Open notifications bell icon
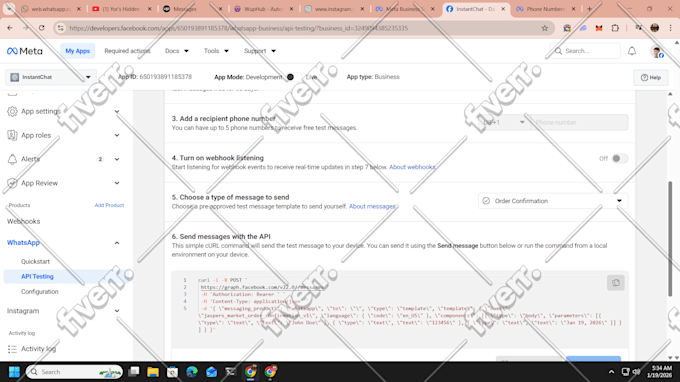Viewport: 680px width, 382px height. pyautogui.click(x=632, y=51)
